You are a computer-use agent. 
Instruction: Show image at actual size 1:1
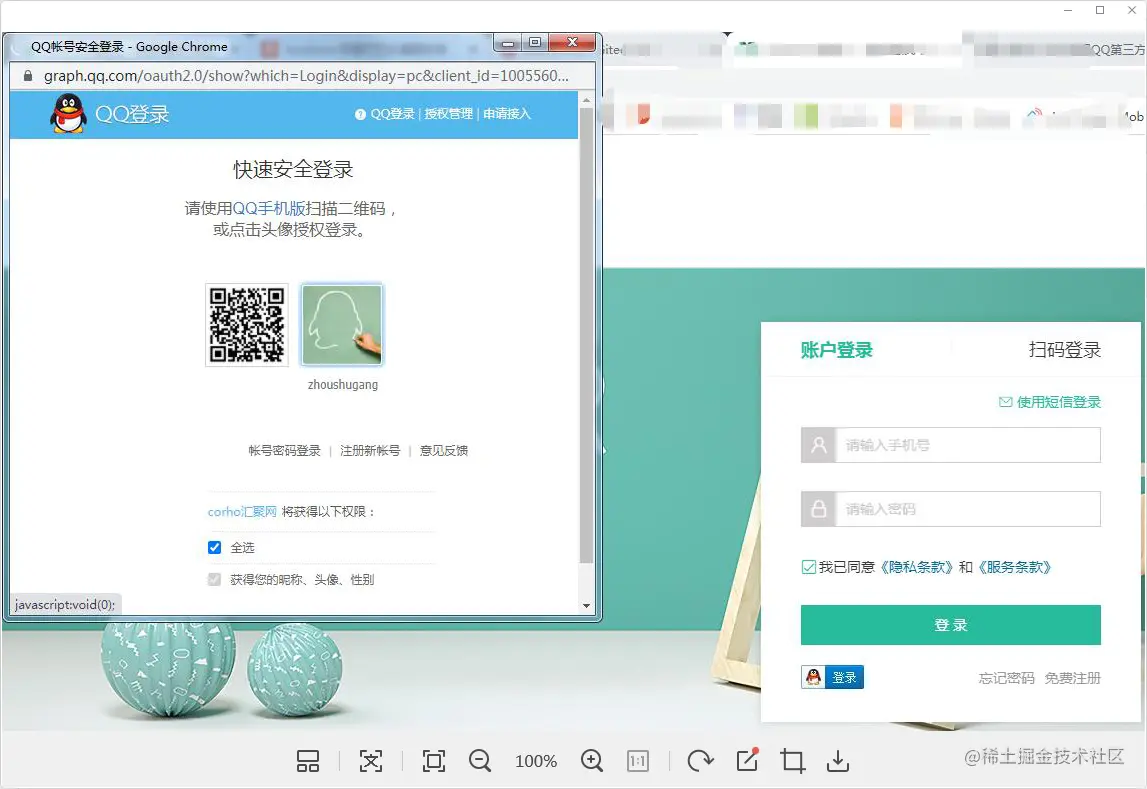click(x=638, y=761)
